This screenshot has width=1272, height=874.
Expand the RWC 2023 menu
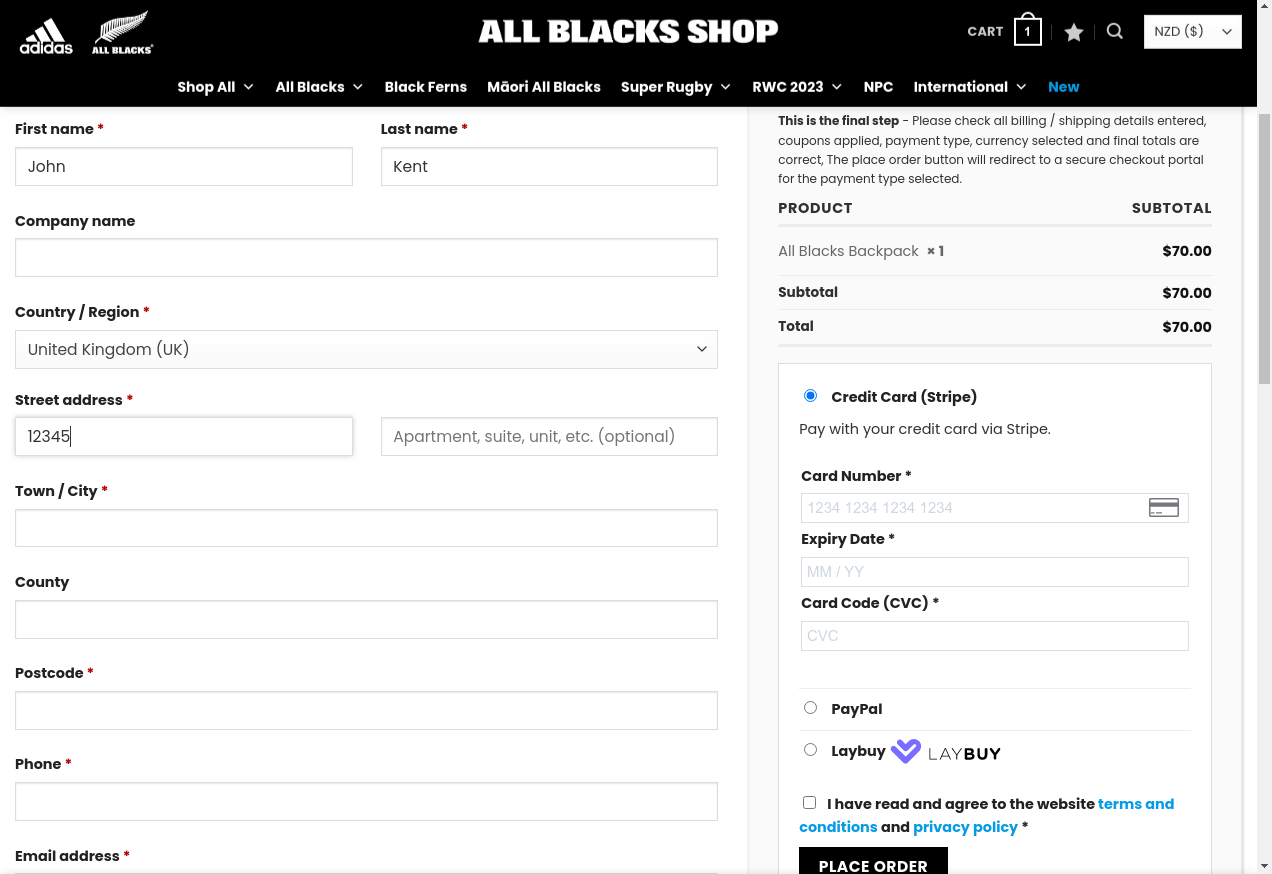coord(797,87)
